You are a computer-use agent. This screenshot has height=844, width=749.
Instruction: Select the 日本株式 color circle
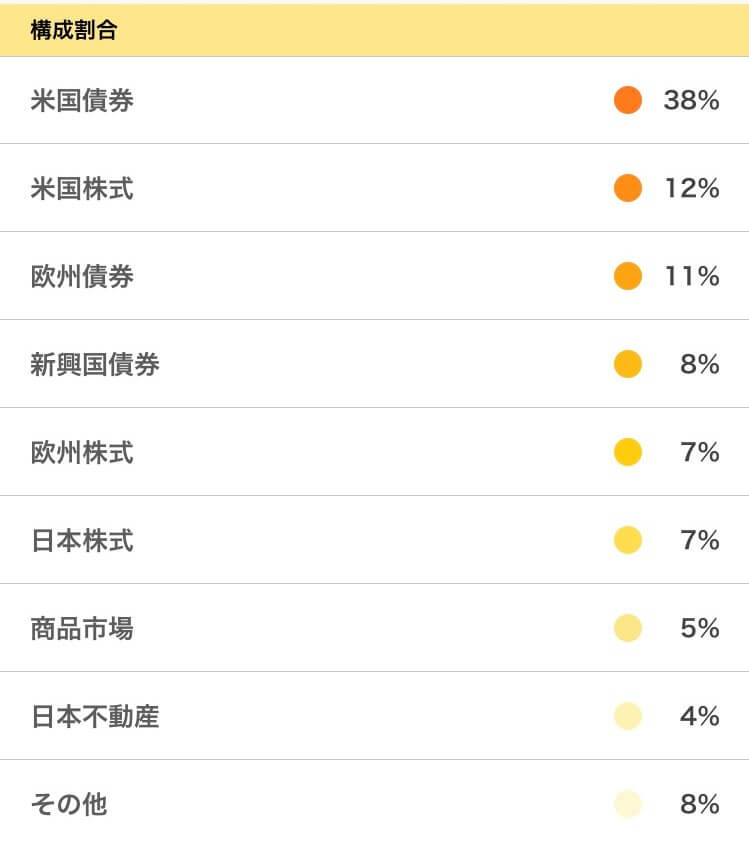click(627, 540)
